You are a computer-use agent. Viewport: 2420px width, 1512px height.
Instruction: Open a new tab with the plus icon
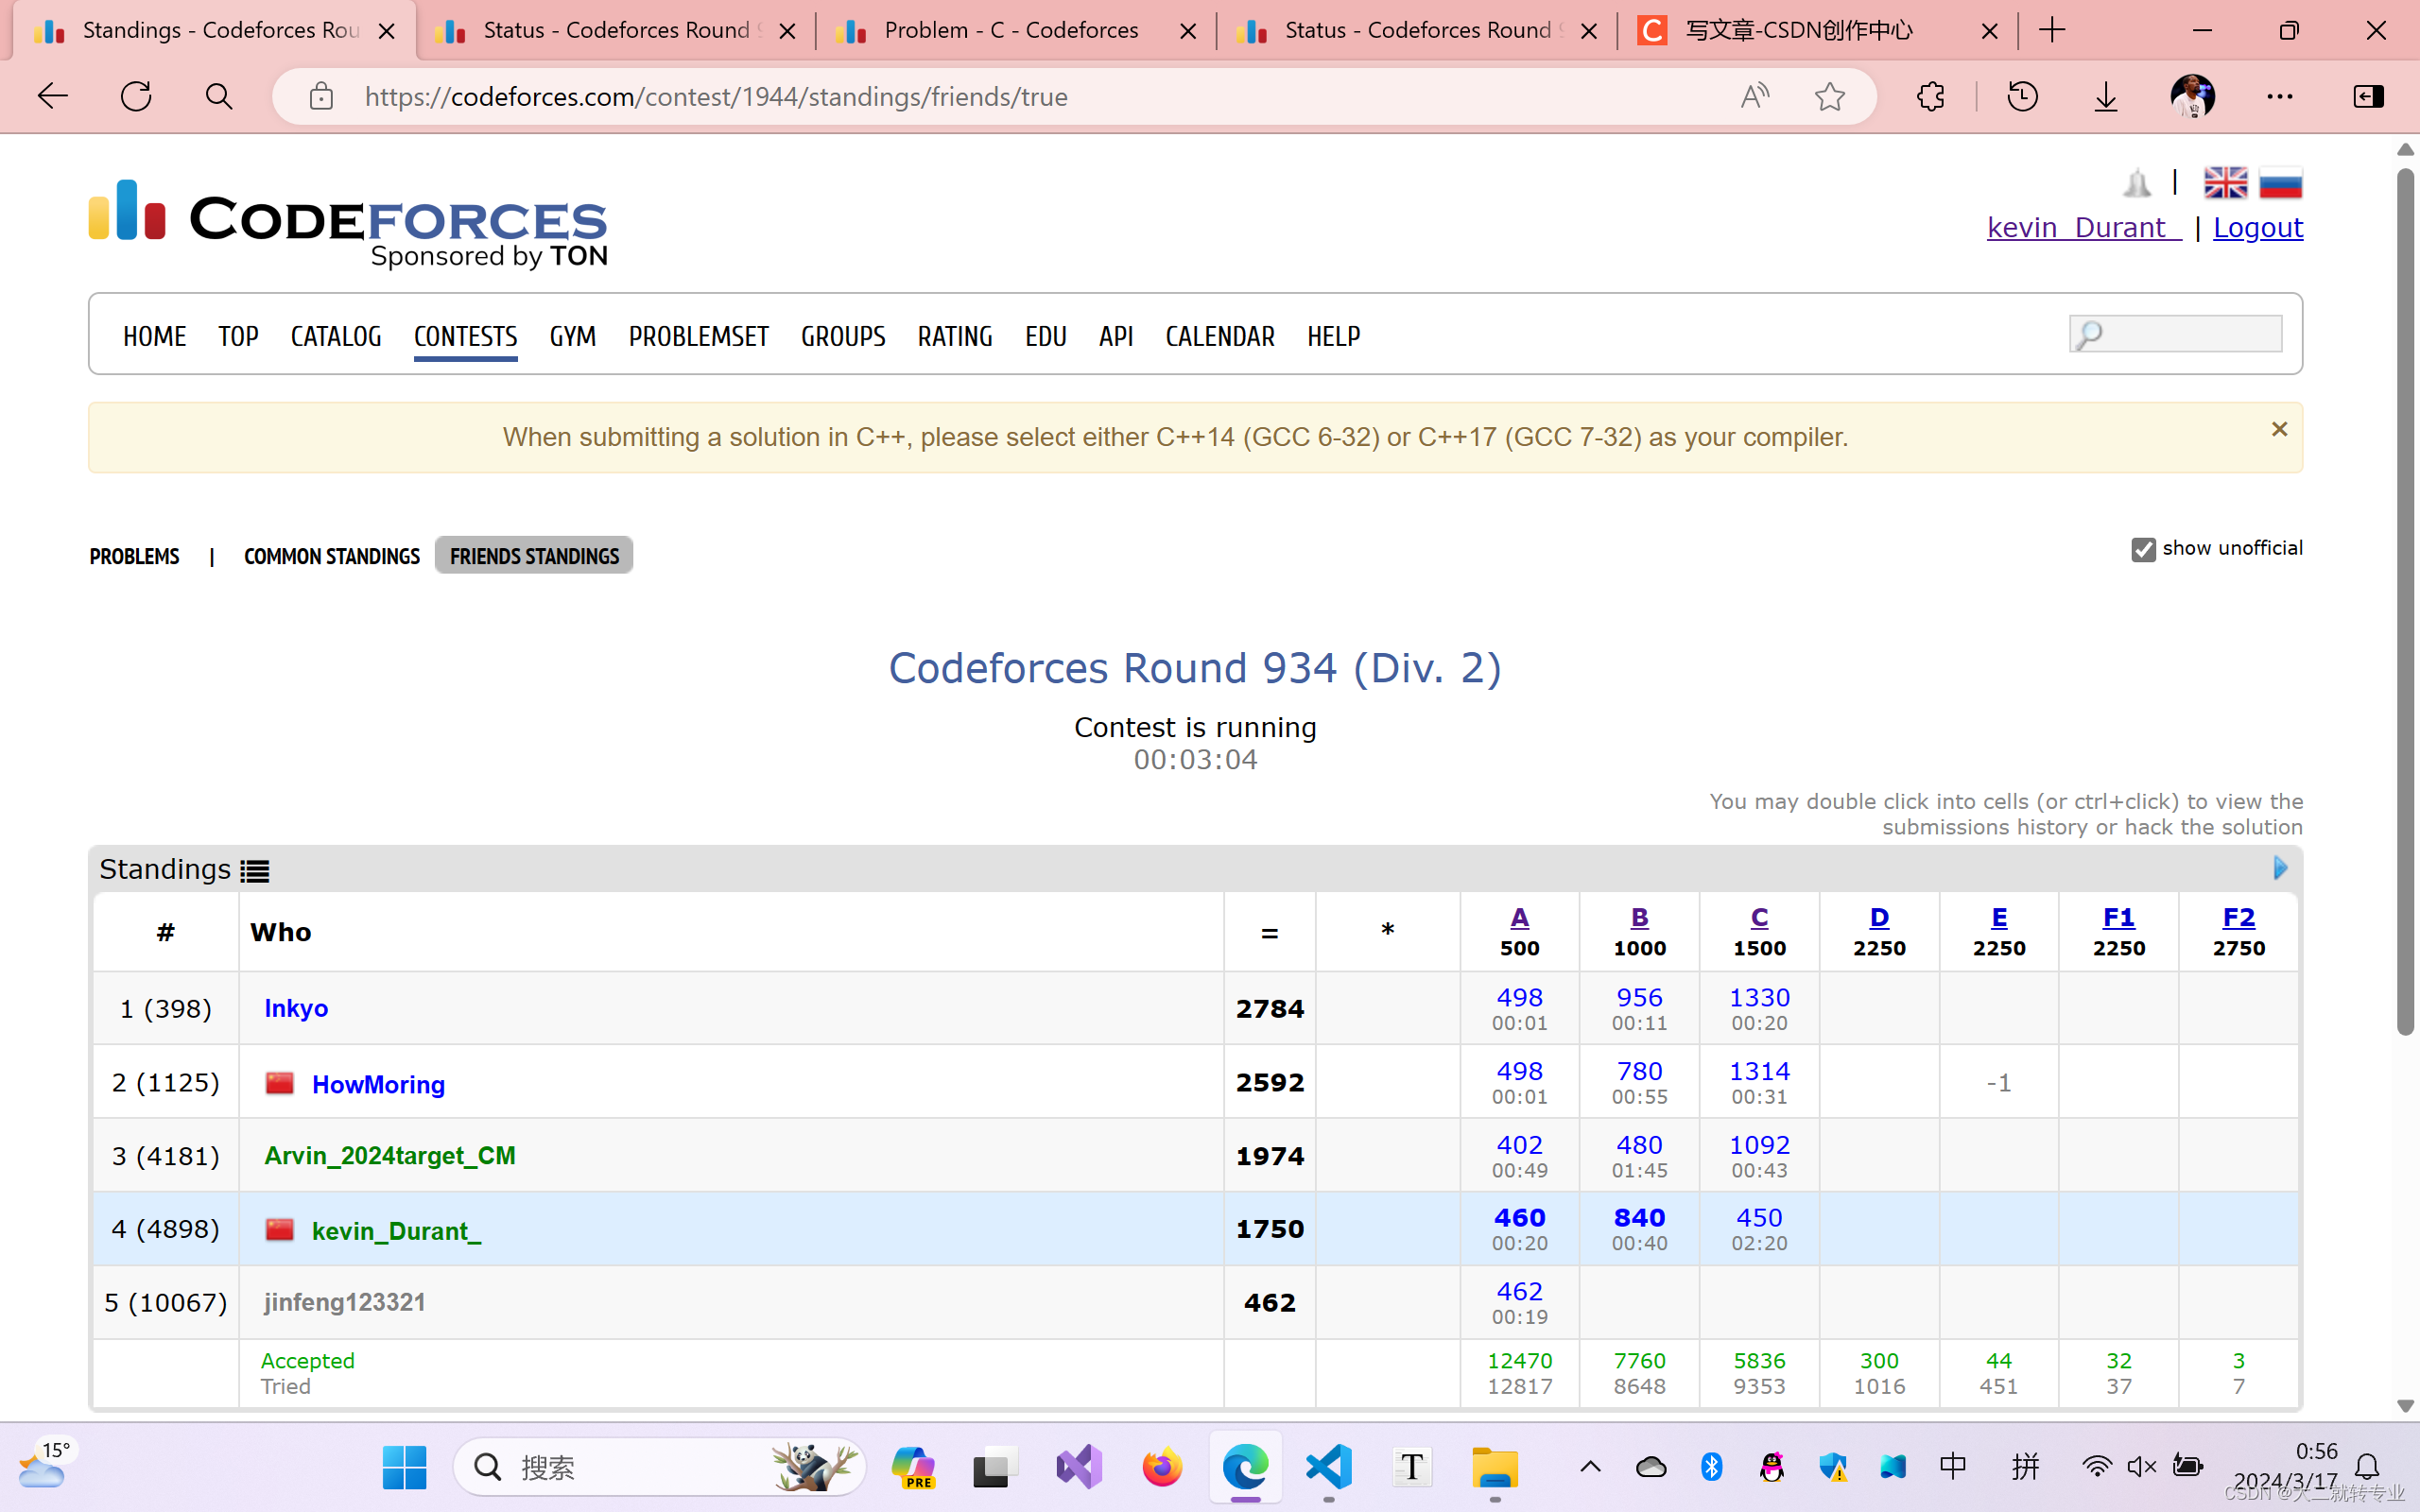click(2052, 30)
